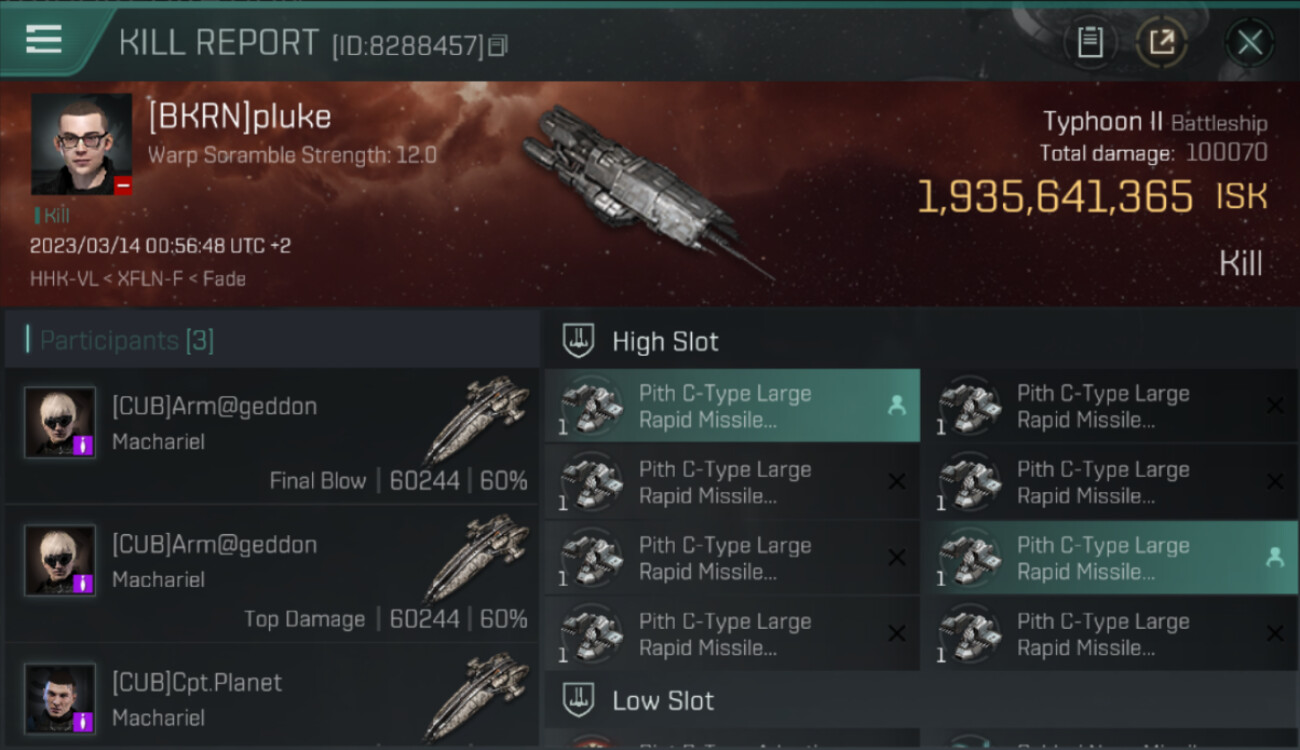Select the 1,935,641,365 ISK value
Screen dimensions: 1300x750
1055,197
